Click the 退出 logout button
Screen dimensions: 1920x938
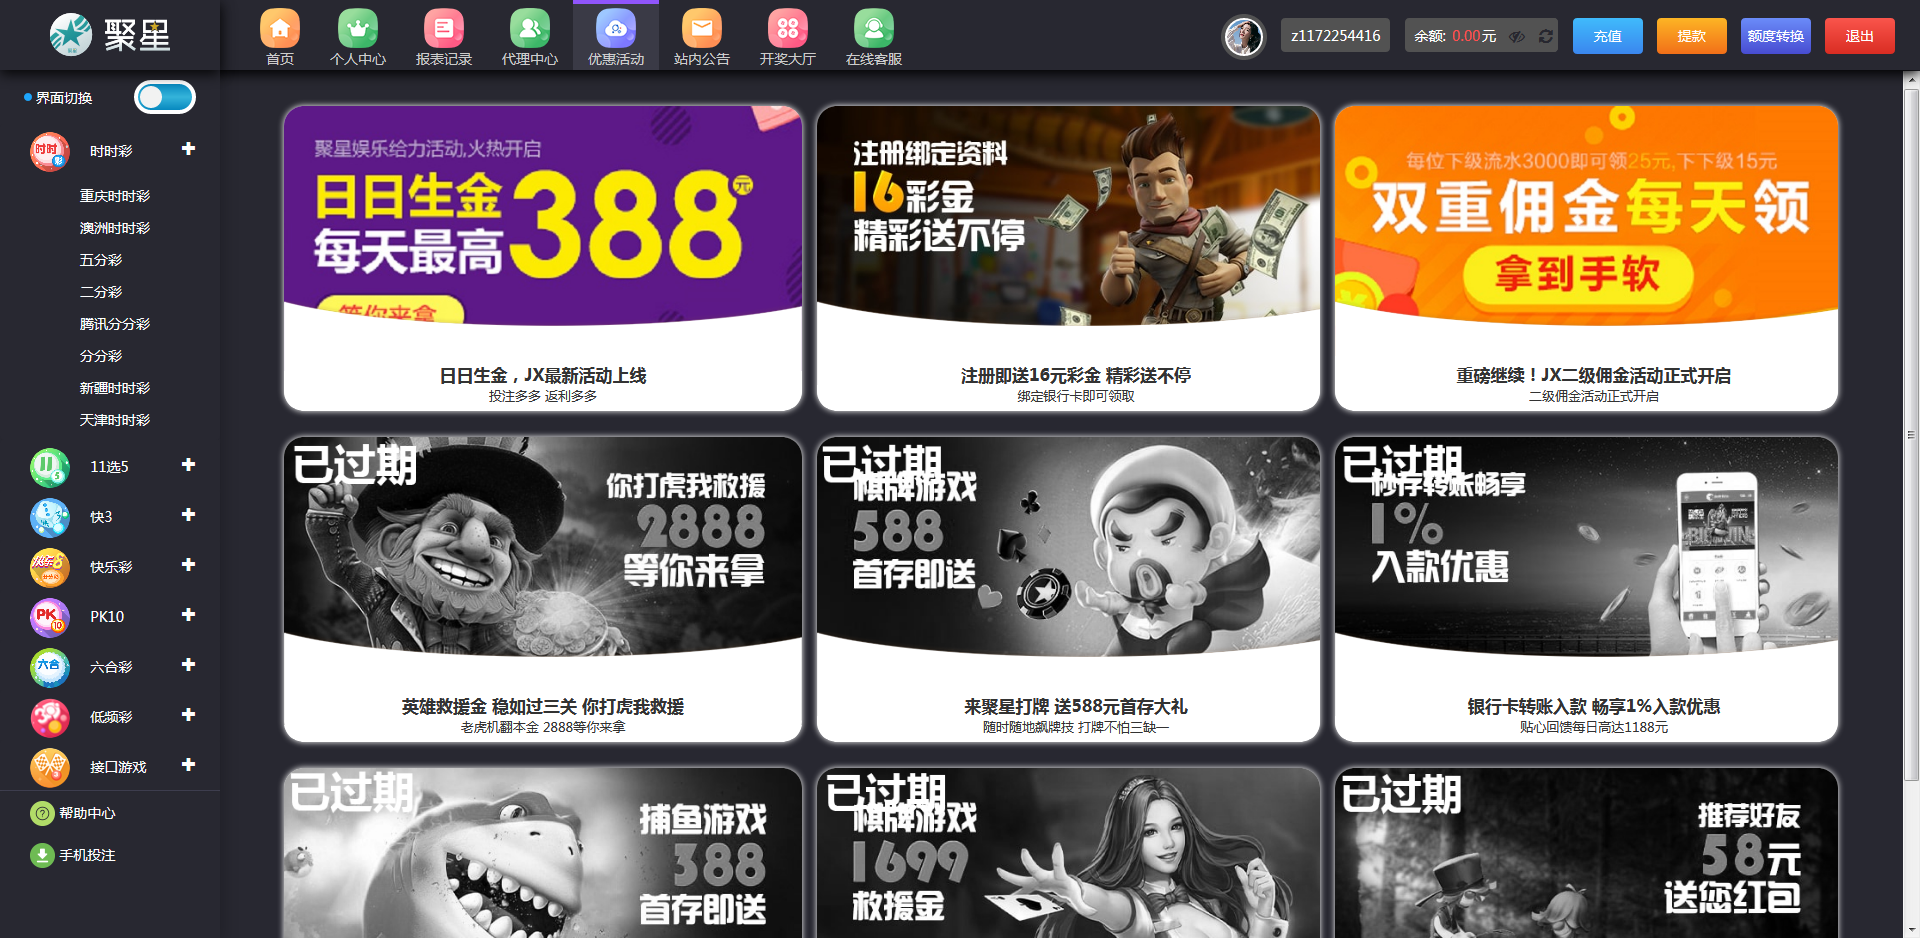click(x=1860, y=36)
